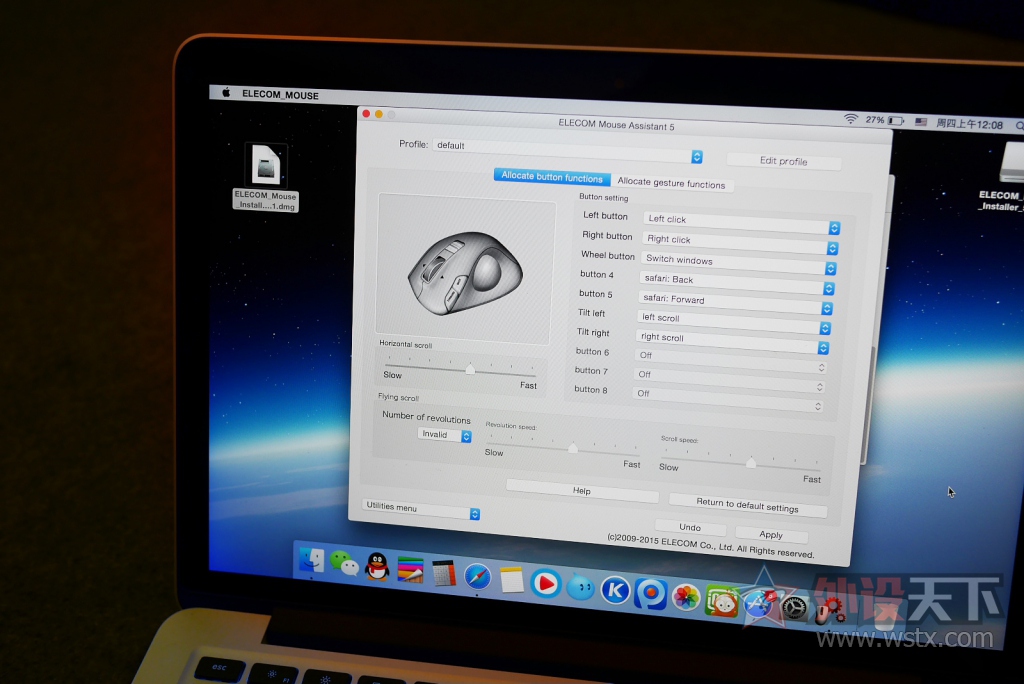Open Finder from the dock
The height and width of the screenshot is (684, 1024).
(x=311, y=560)
